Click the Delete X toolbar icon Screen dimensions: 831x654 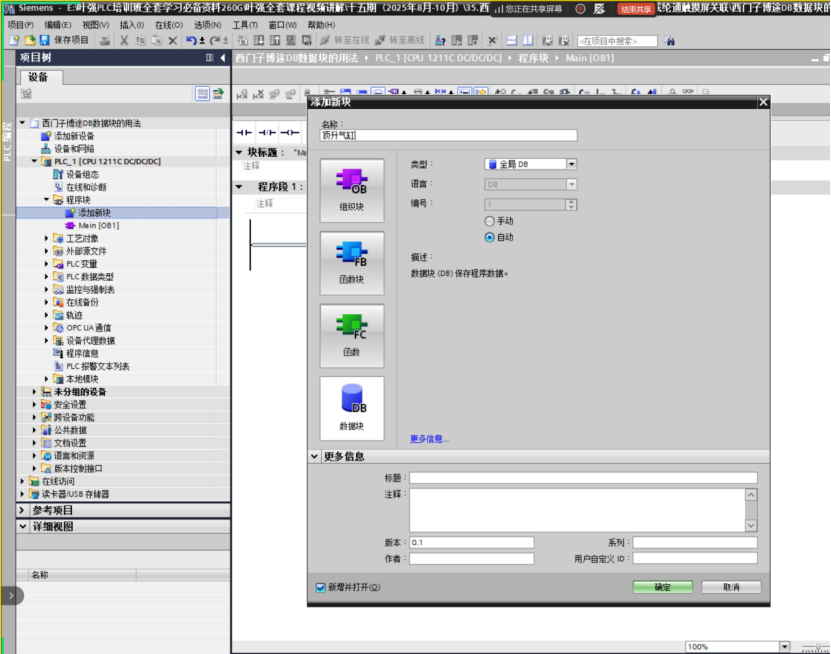[x=172, y=40]
